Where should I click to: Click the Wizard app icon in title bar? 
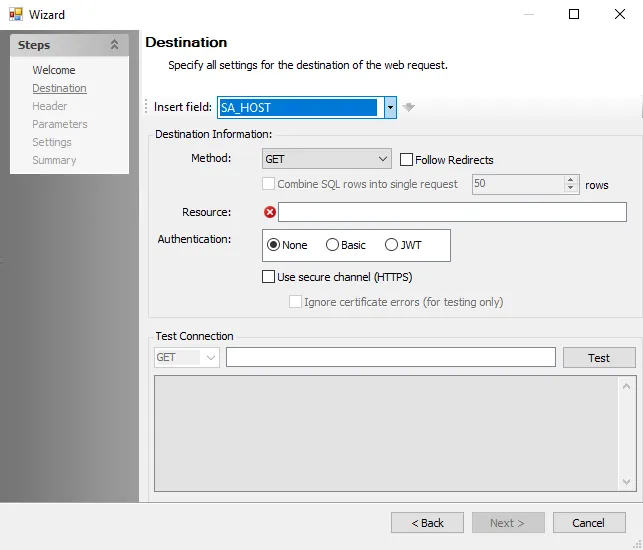pos(16,15)
